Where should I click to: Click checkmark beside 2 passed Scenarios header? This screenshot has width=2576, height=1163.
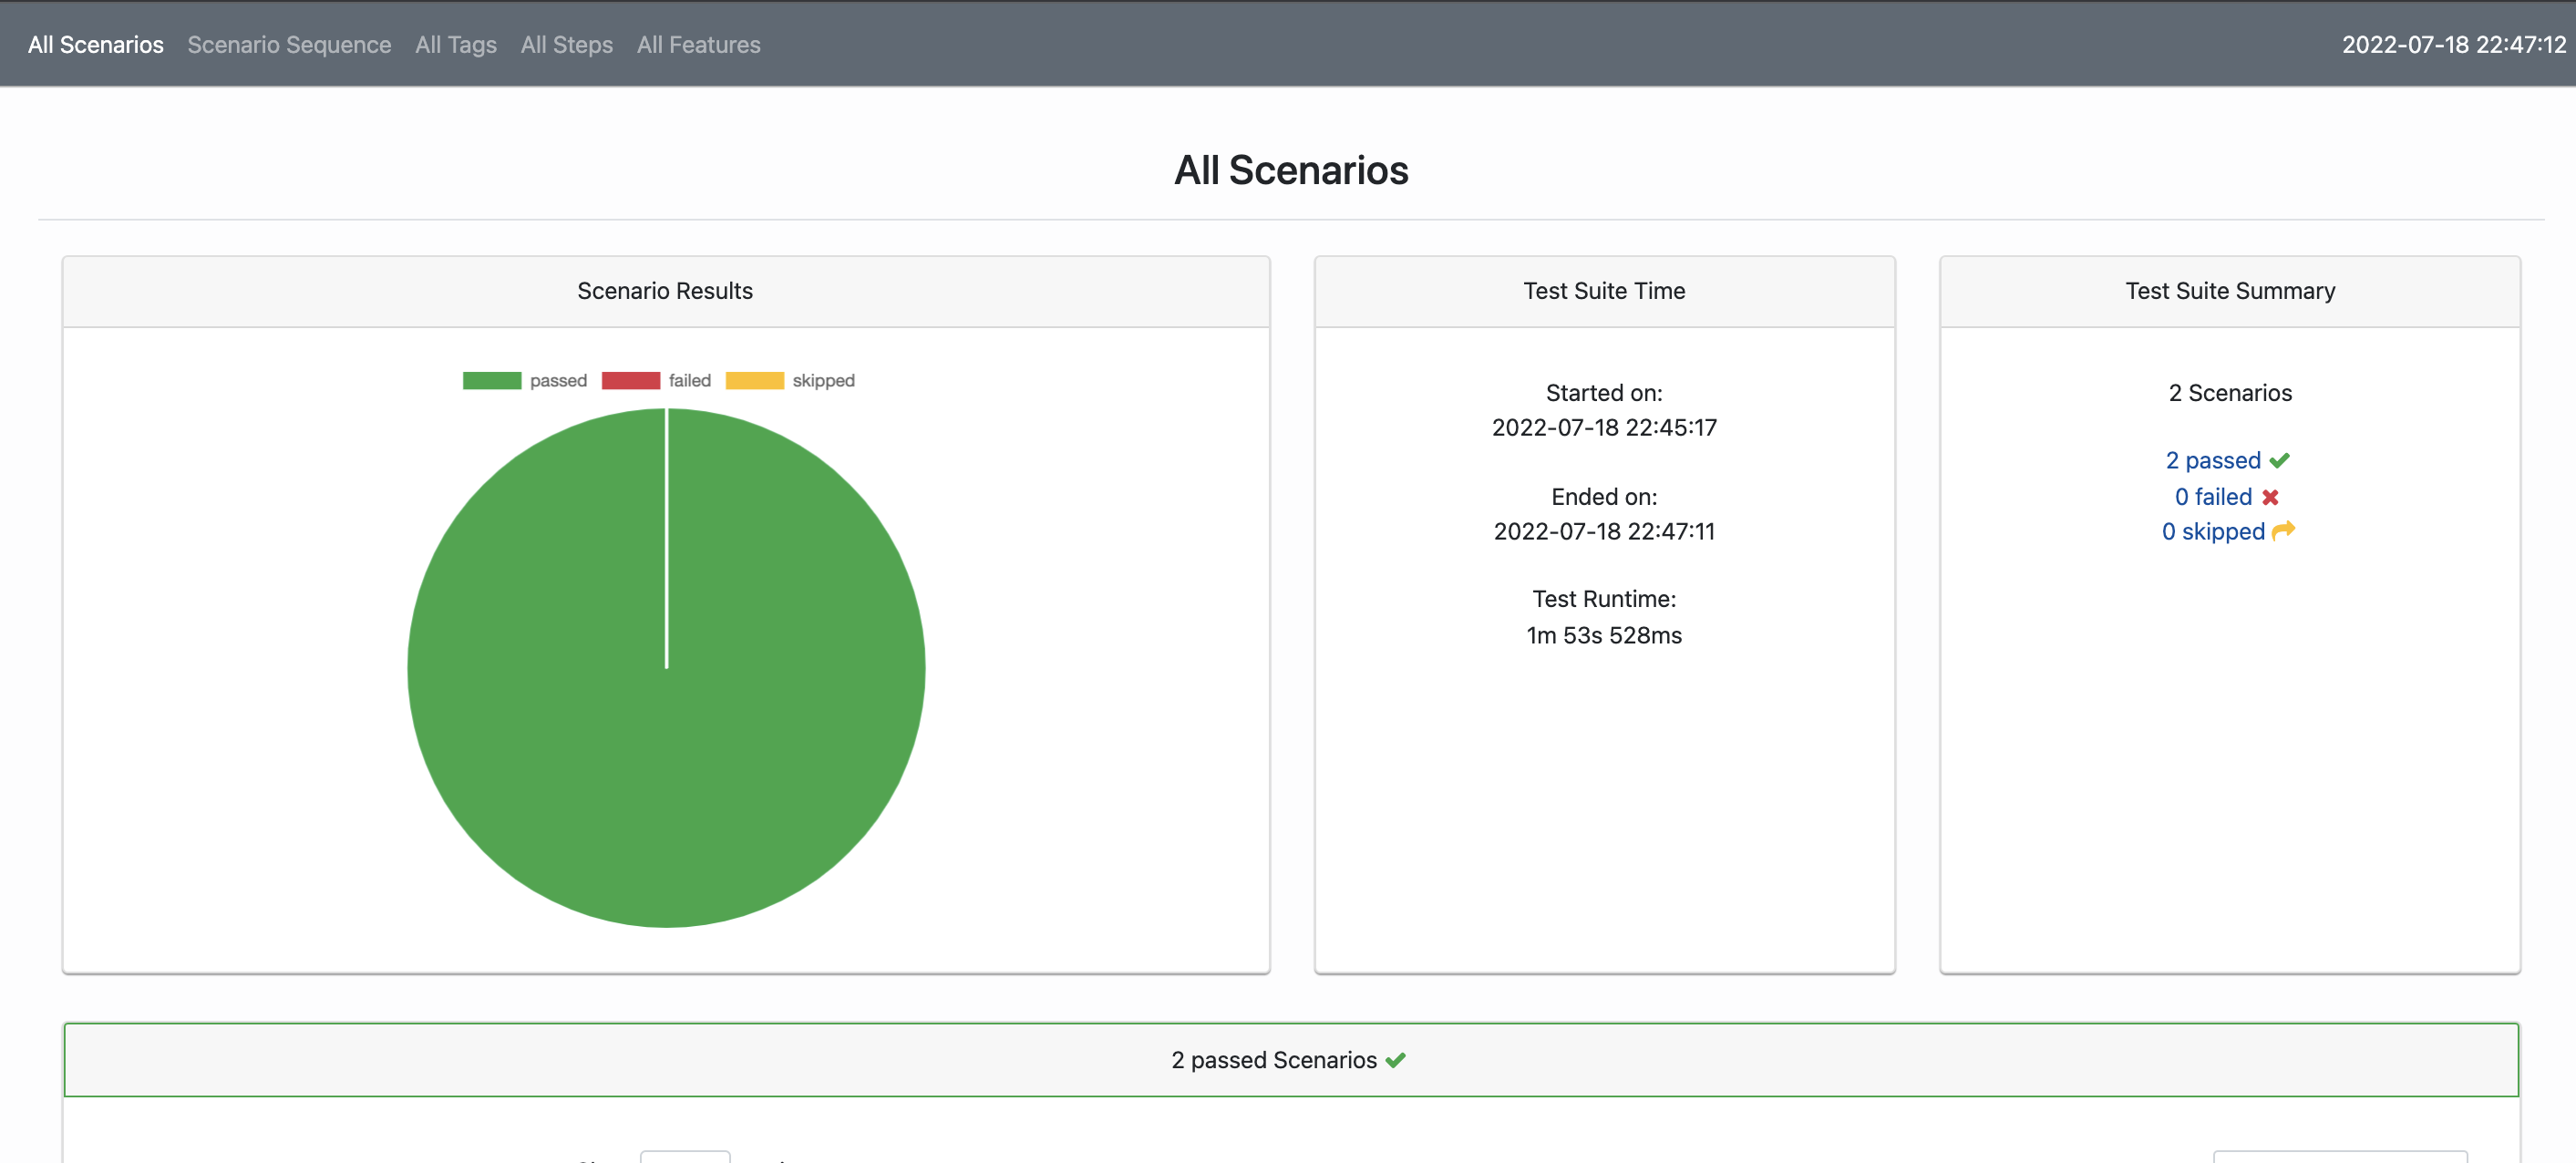tap(1396, 1060)
